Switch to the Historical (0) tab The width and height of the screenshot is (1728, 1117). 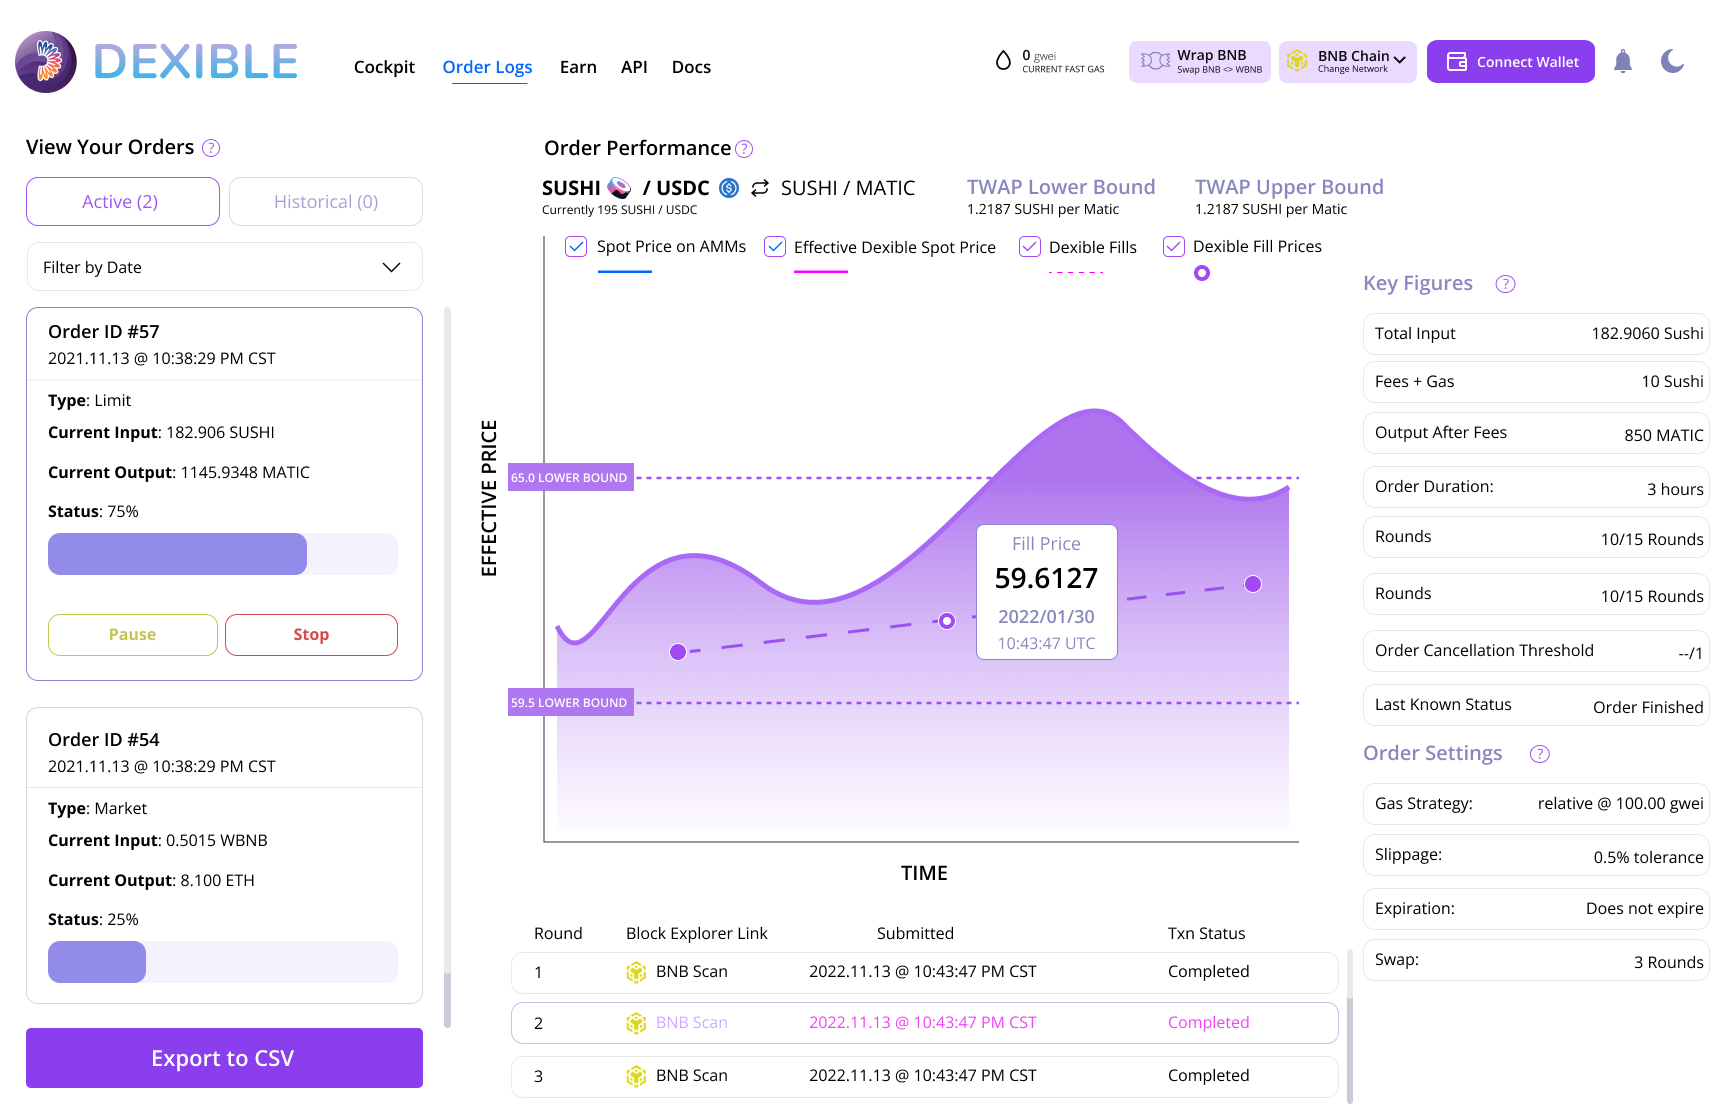coord(326,202)
